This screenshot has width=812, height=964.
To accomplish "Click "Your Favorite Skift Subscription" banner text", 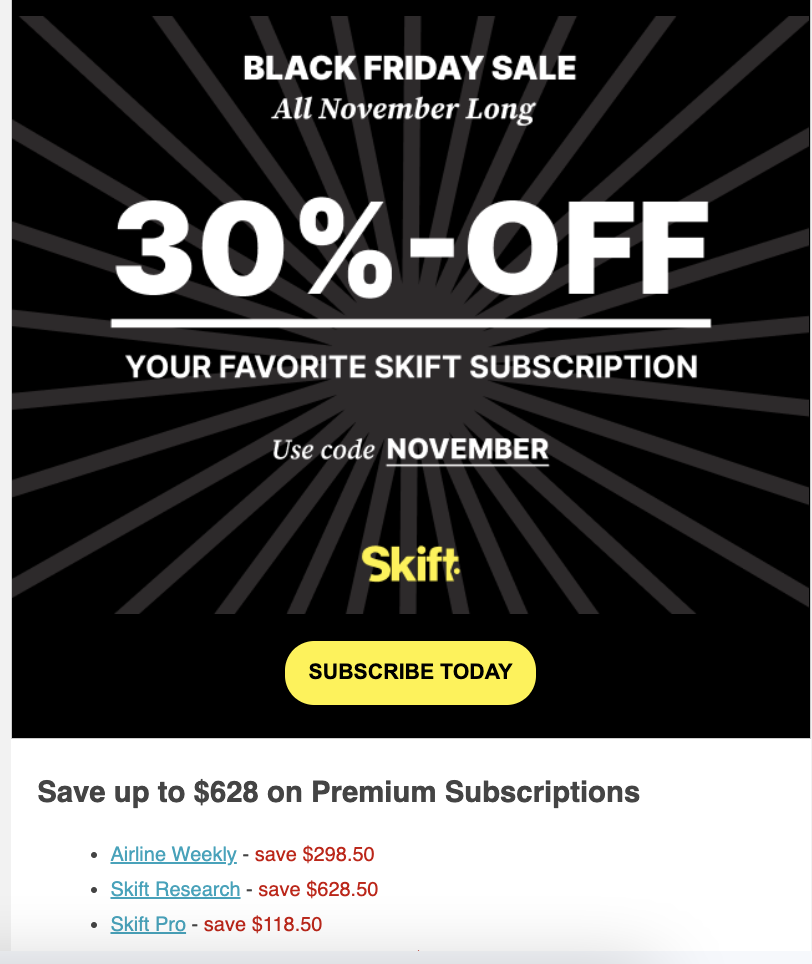I will [411, 366].
